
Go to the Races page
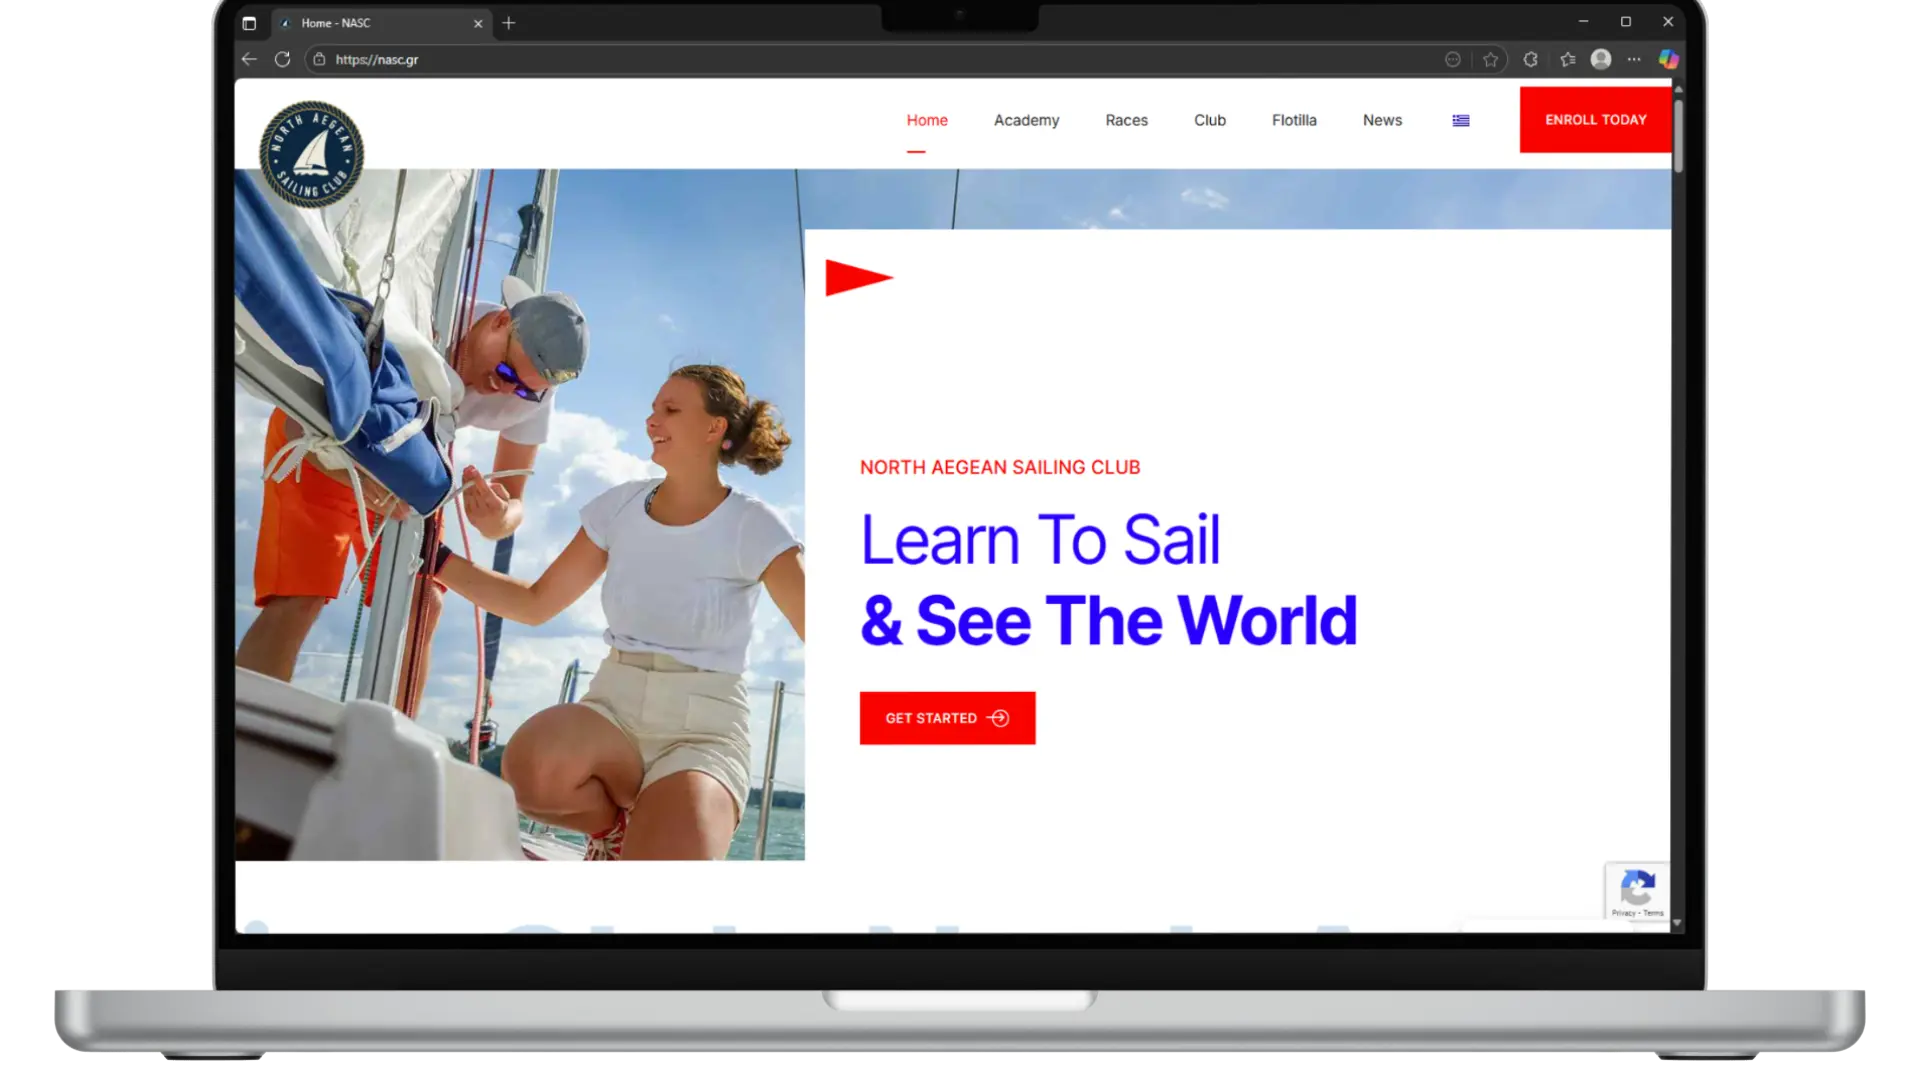click(x=1126, y=120)
